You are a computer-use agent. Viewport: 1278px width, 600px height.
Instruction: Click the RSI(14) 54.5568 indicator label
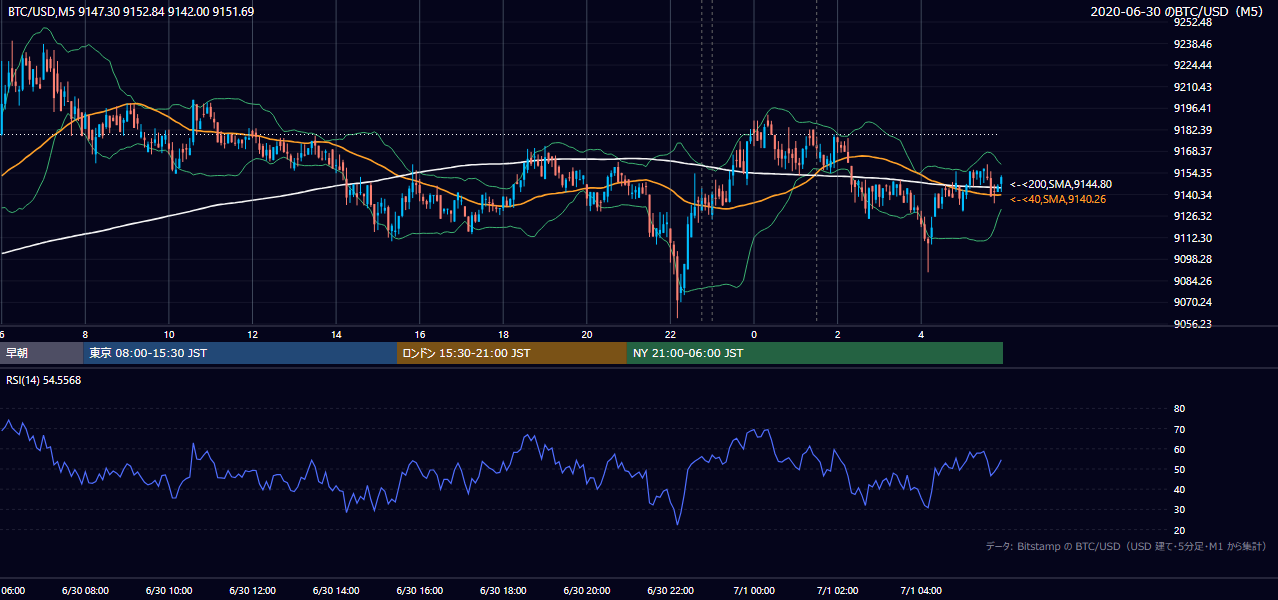pyautogui.click(x=44, y=380)
